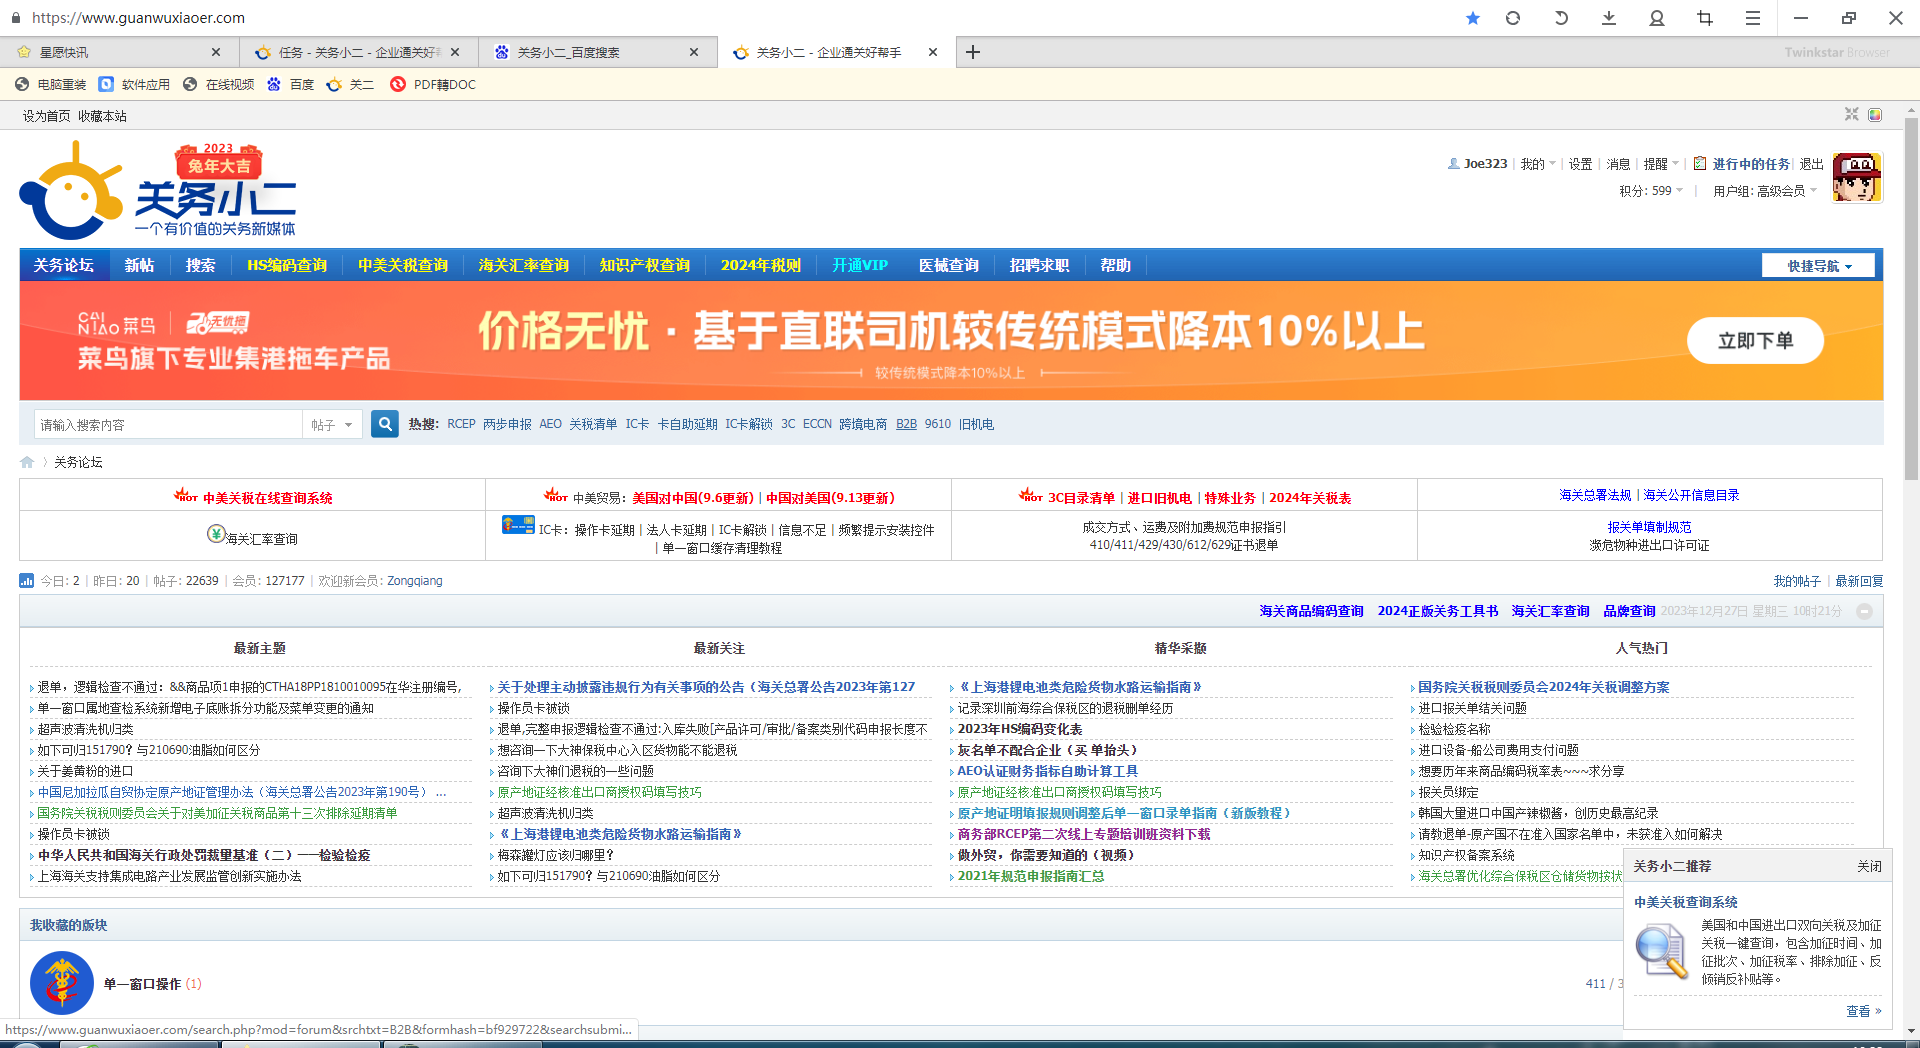The height and width of the screenshot is (1048, 1920).
Task: Open the browser hamburger menu
Action: (1753, 18)
